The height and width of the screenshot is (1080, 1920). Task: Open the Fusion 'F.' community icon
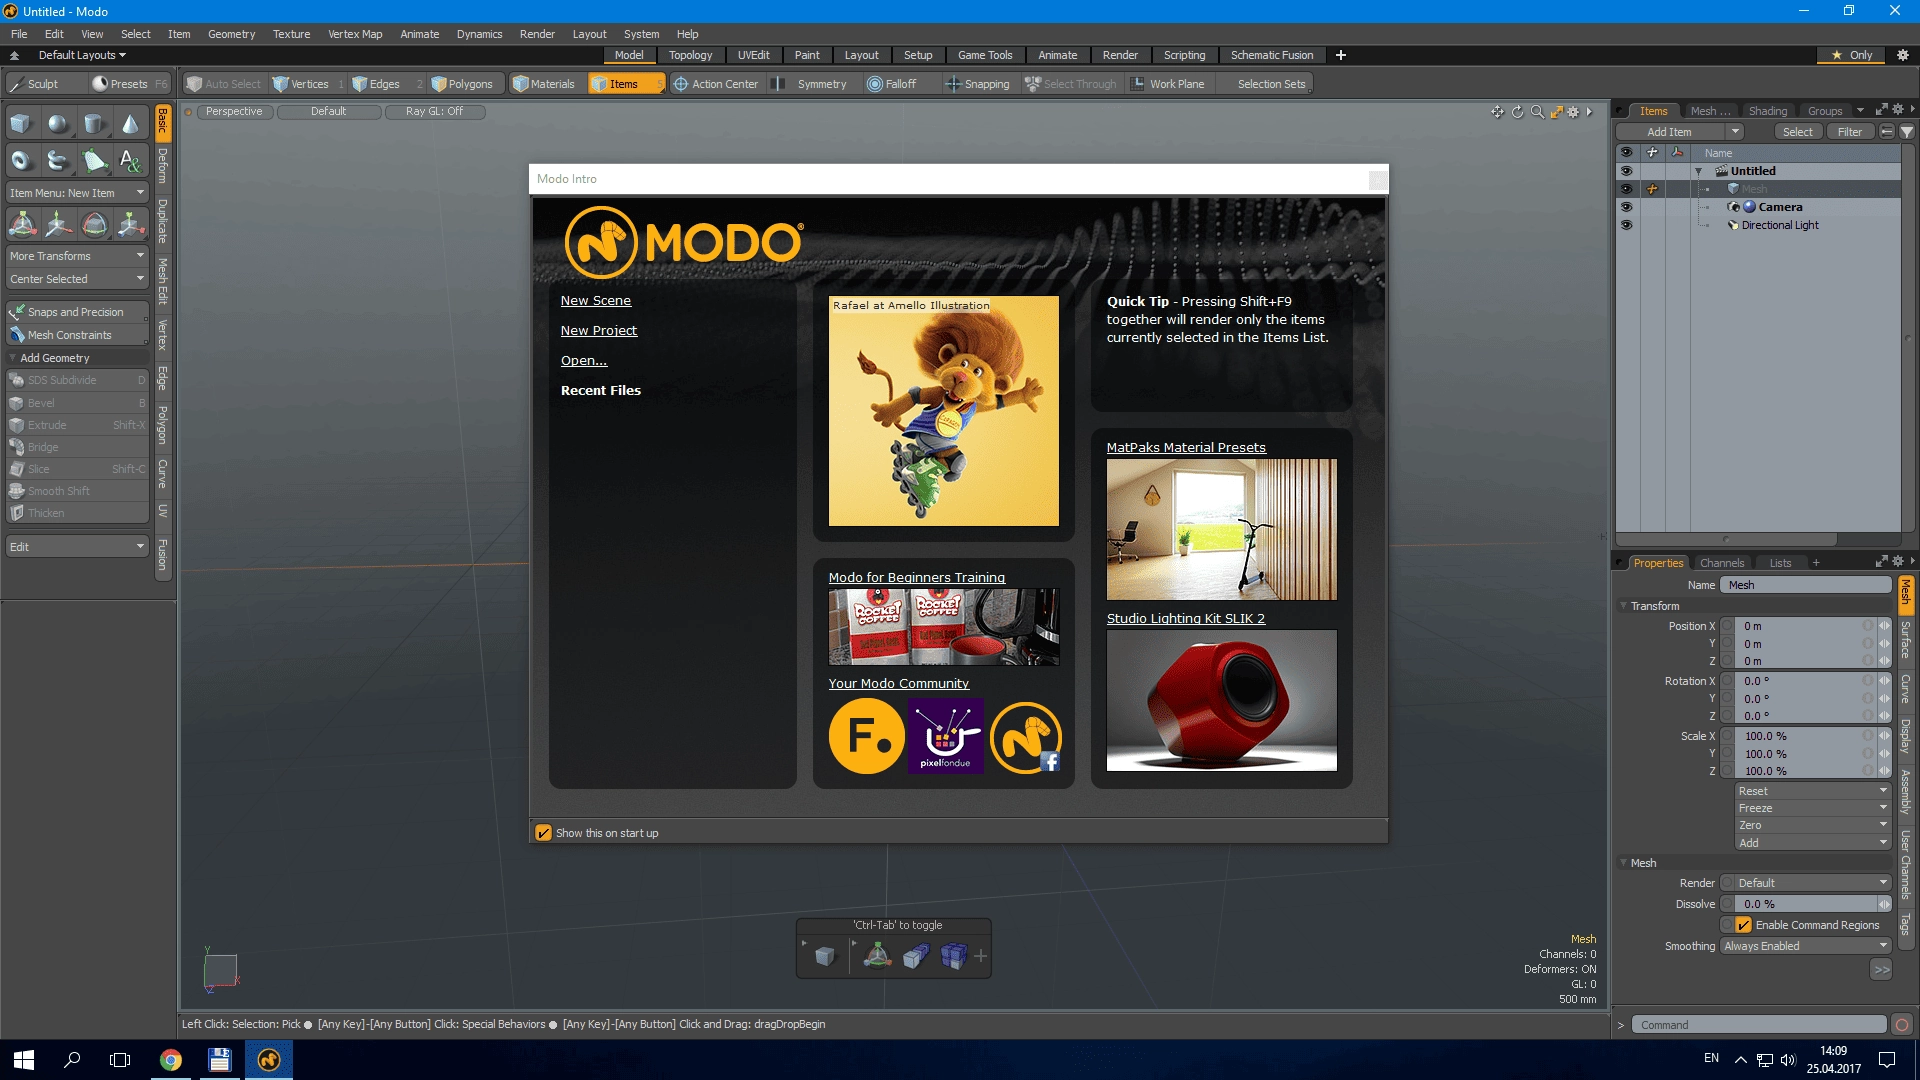pos(867,736)
